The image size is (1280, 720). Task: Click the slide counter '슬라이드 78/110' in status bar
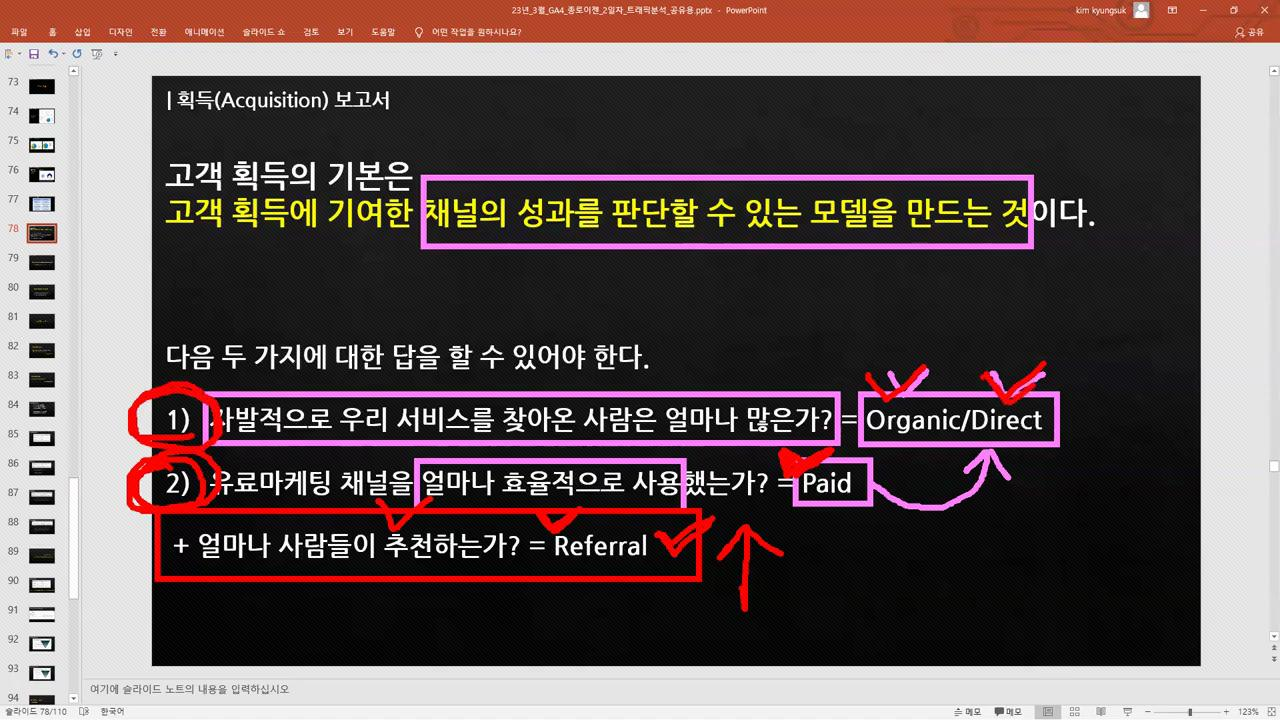pyautogui.click(x=34, y=712)
